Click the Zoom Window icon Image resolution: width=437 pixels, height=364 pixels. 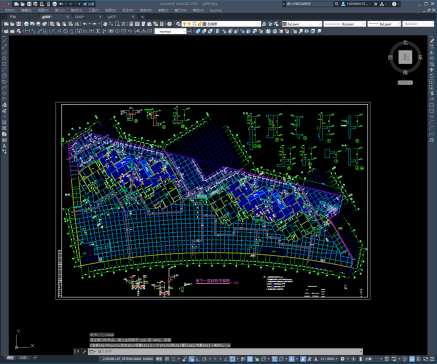(117, 24)
